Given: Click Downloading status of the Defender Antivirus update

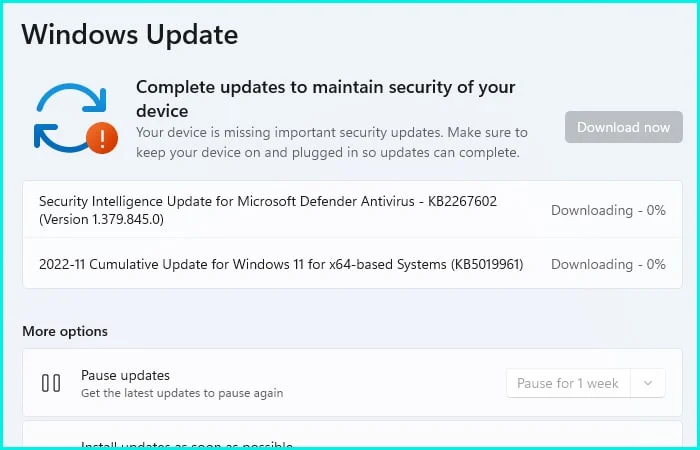Looking at the screenshot, I should 608,210.
